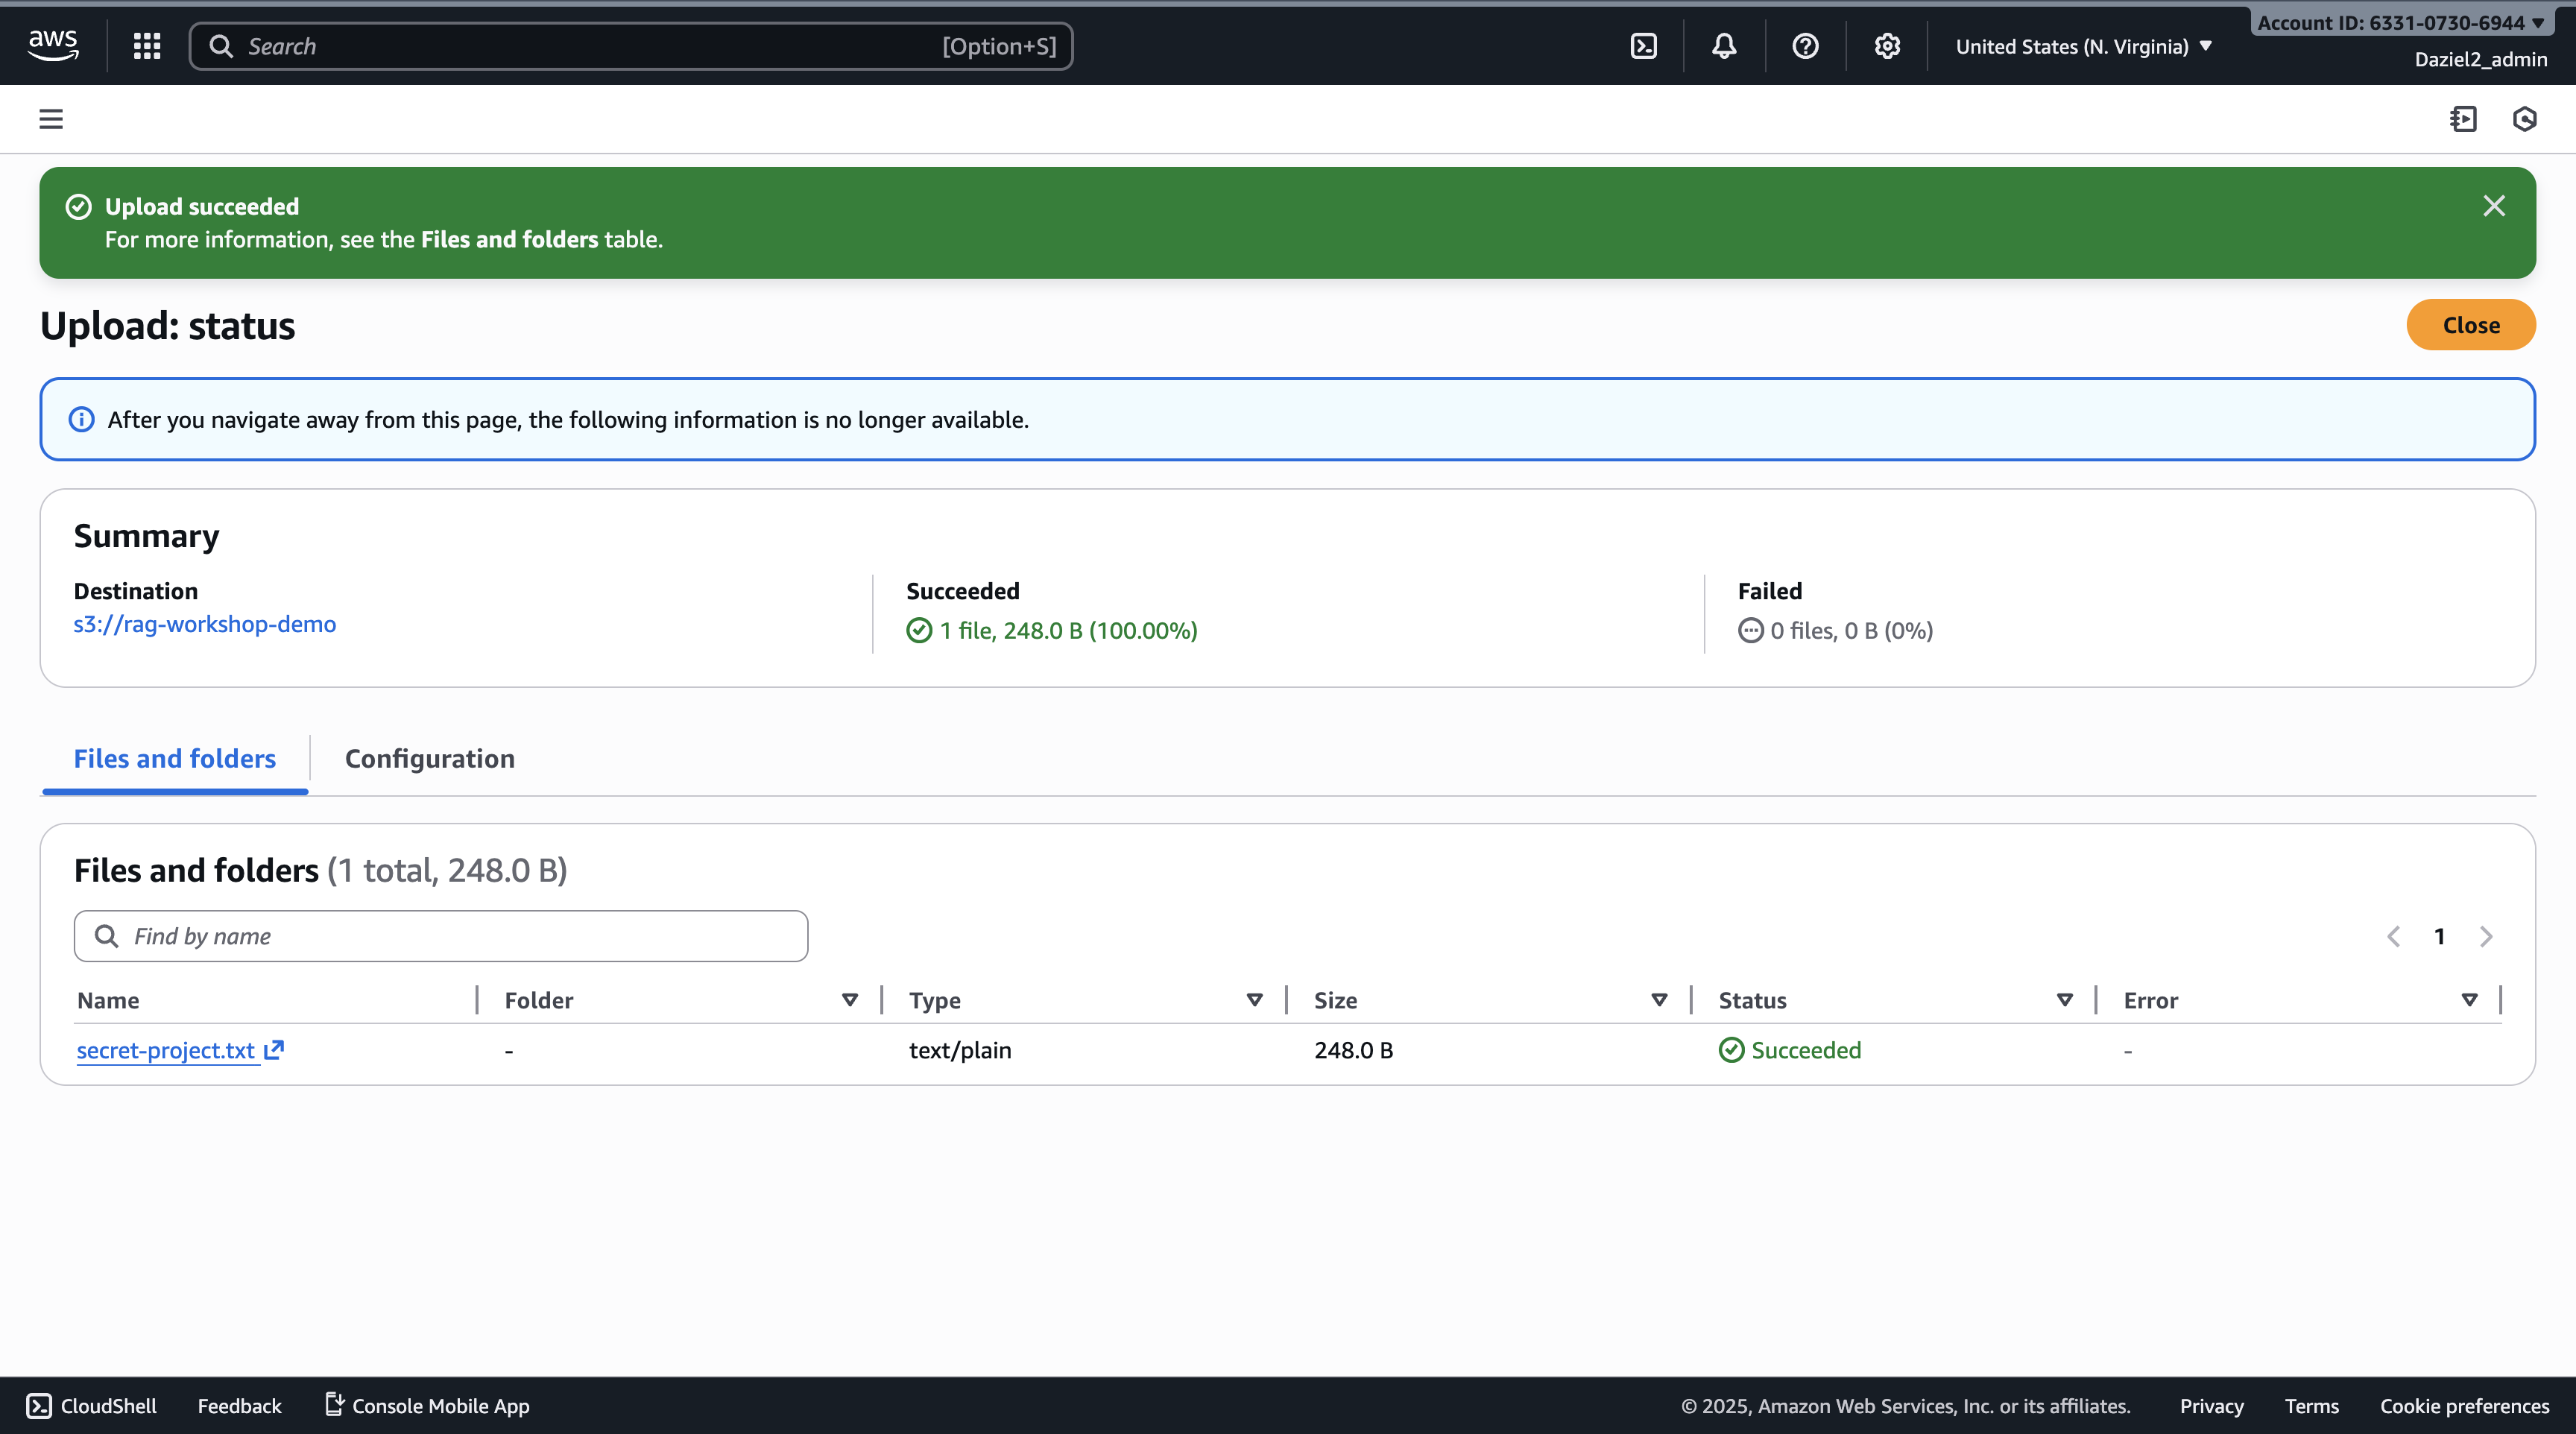Open the help question-mark icon
This screenshot has height=1434, width=2576.
tap(1805, 45)
